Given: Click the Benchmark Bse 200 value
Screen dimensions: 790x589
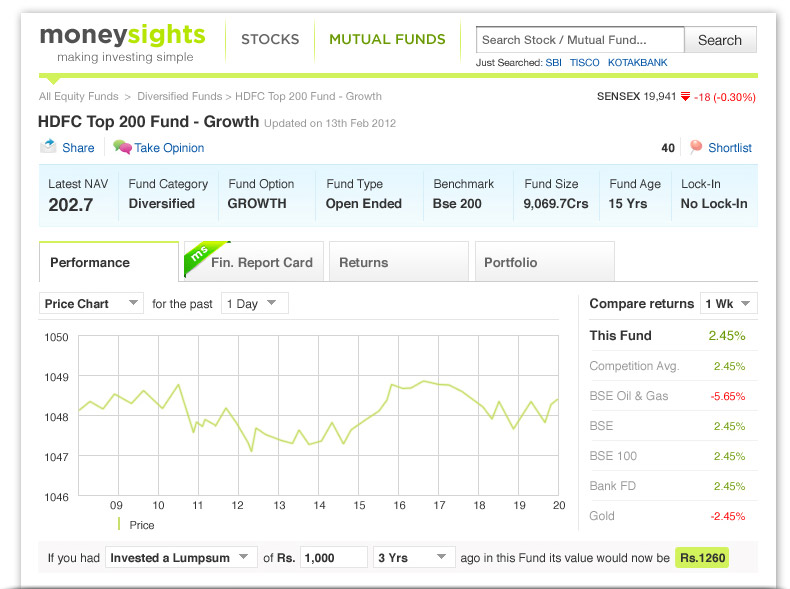Looking at the screenshot, I should (457, 204).
